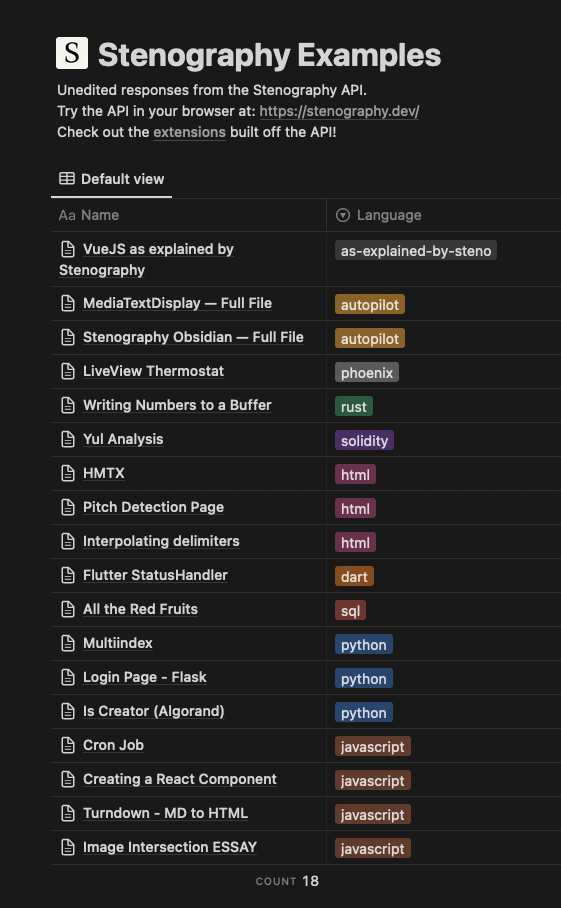Open the HMTX page

click(x=104, y=474)
